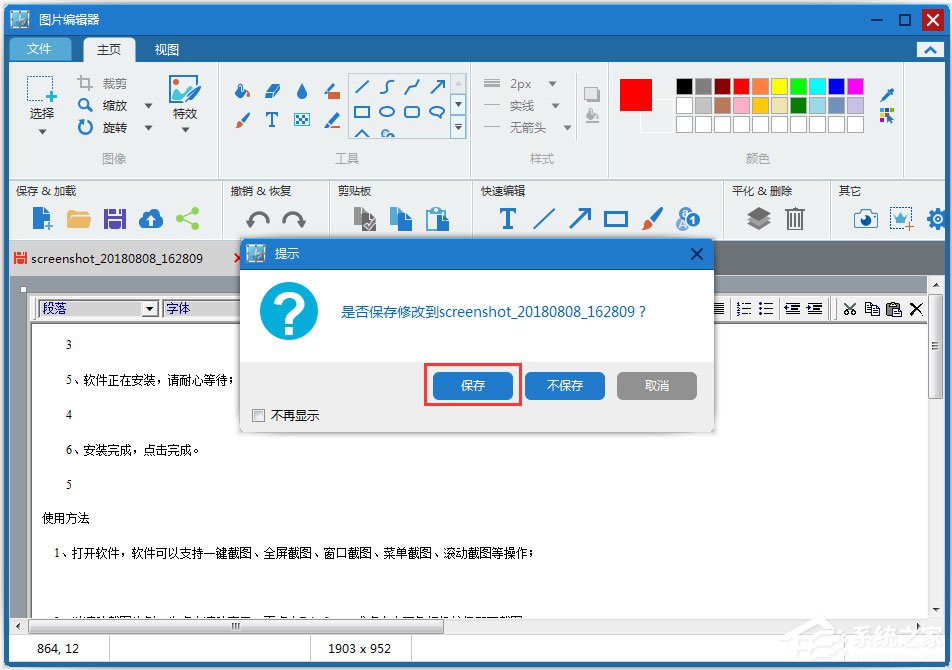
Task: Select the paint bucket fill tool
Action: click(242, 92)
